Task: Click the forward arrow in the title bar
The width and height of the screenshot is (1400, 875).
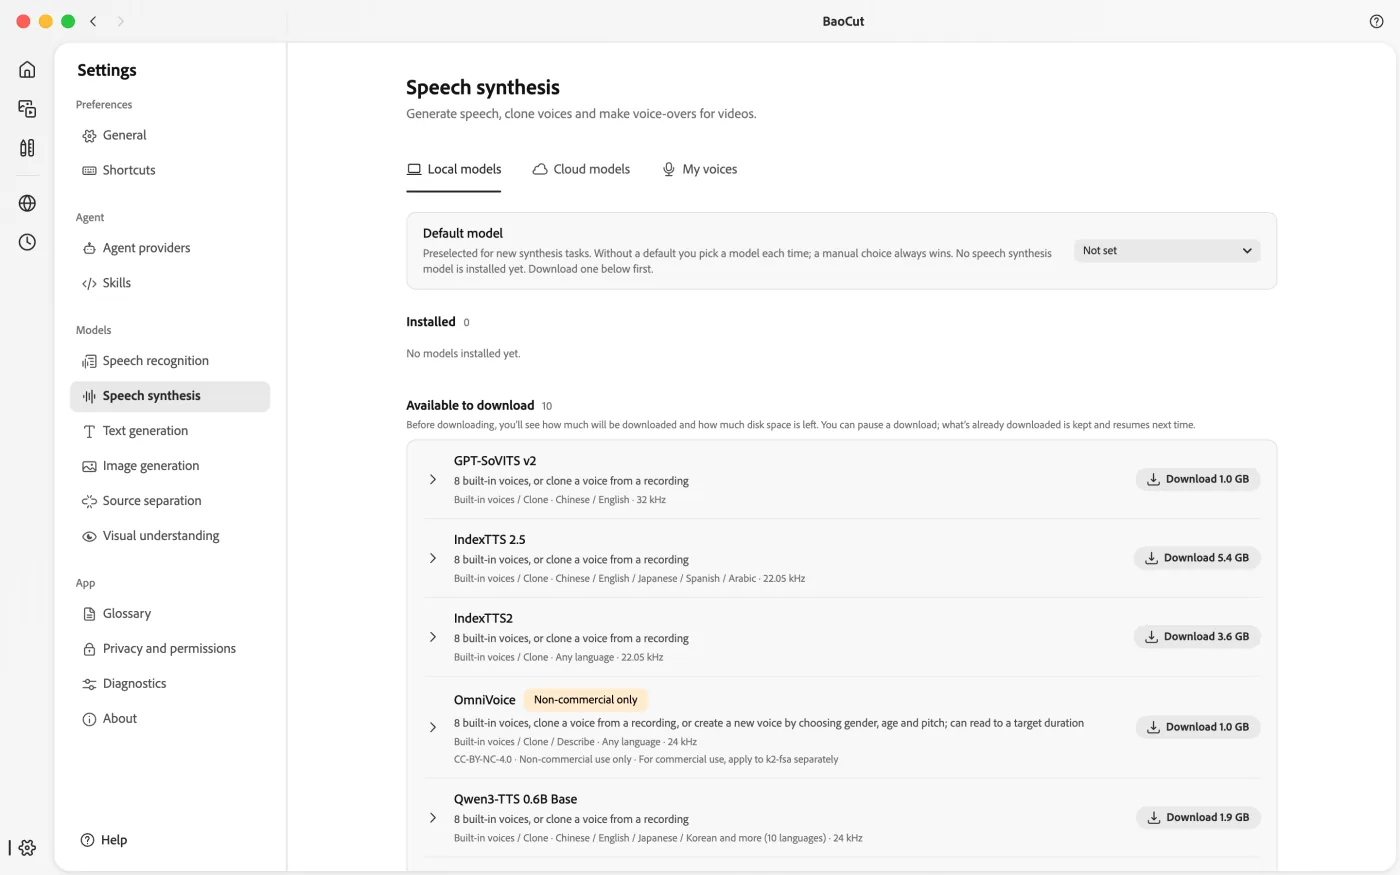Action: (x=121, y=21)
